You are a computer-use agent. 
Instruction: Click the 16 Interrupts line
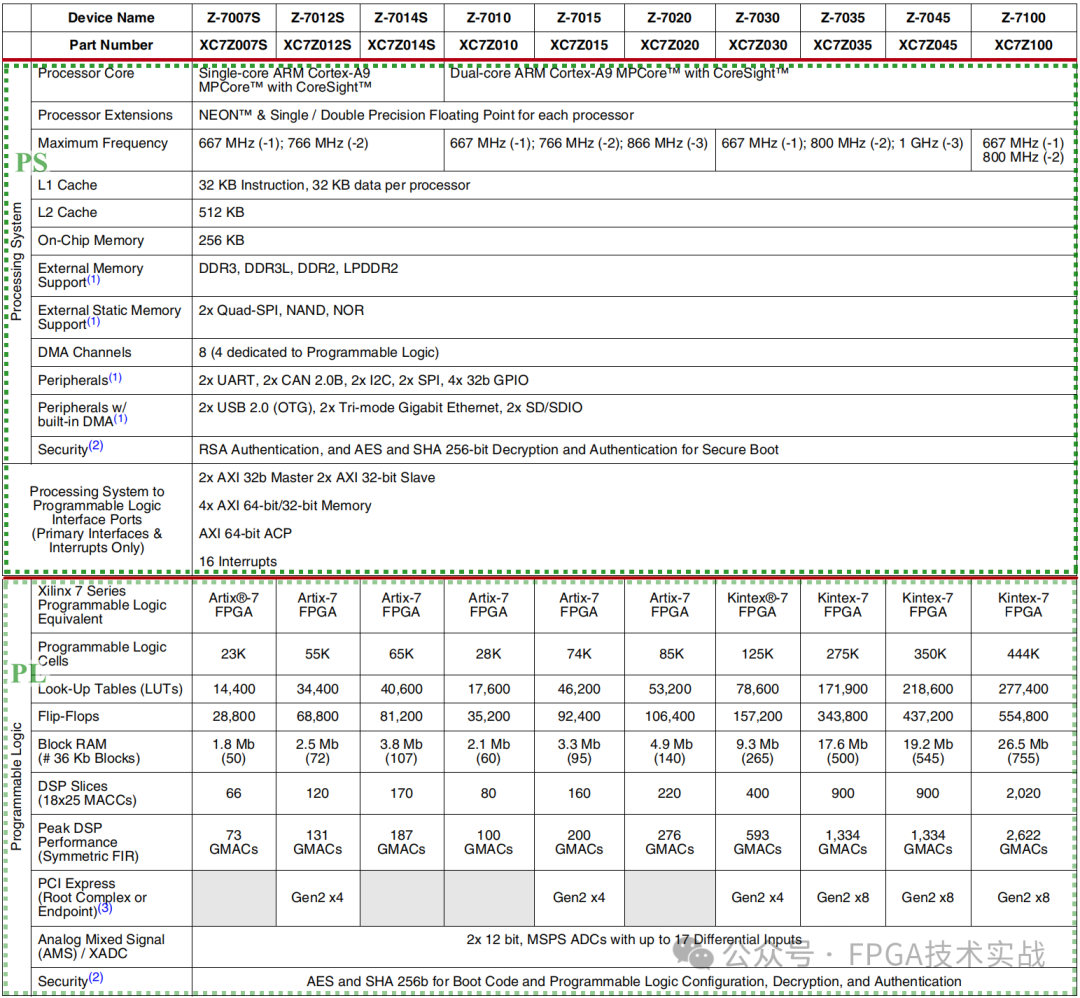[x=238, y=562]
